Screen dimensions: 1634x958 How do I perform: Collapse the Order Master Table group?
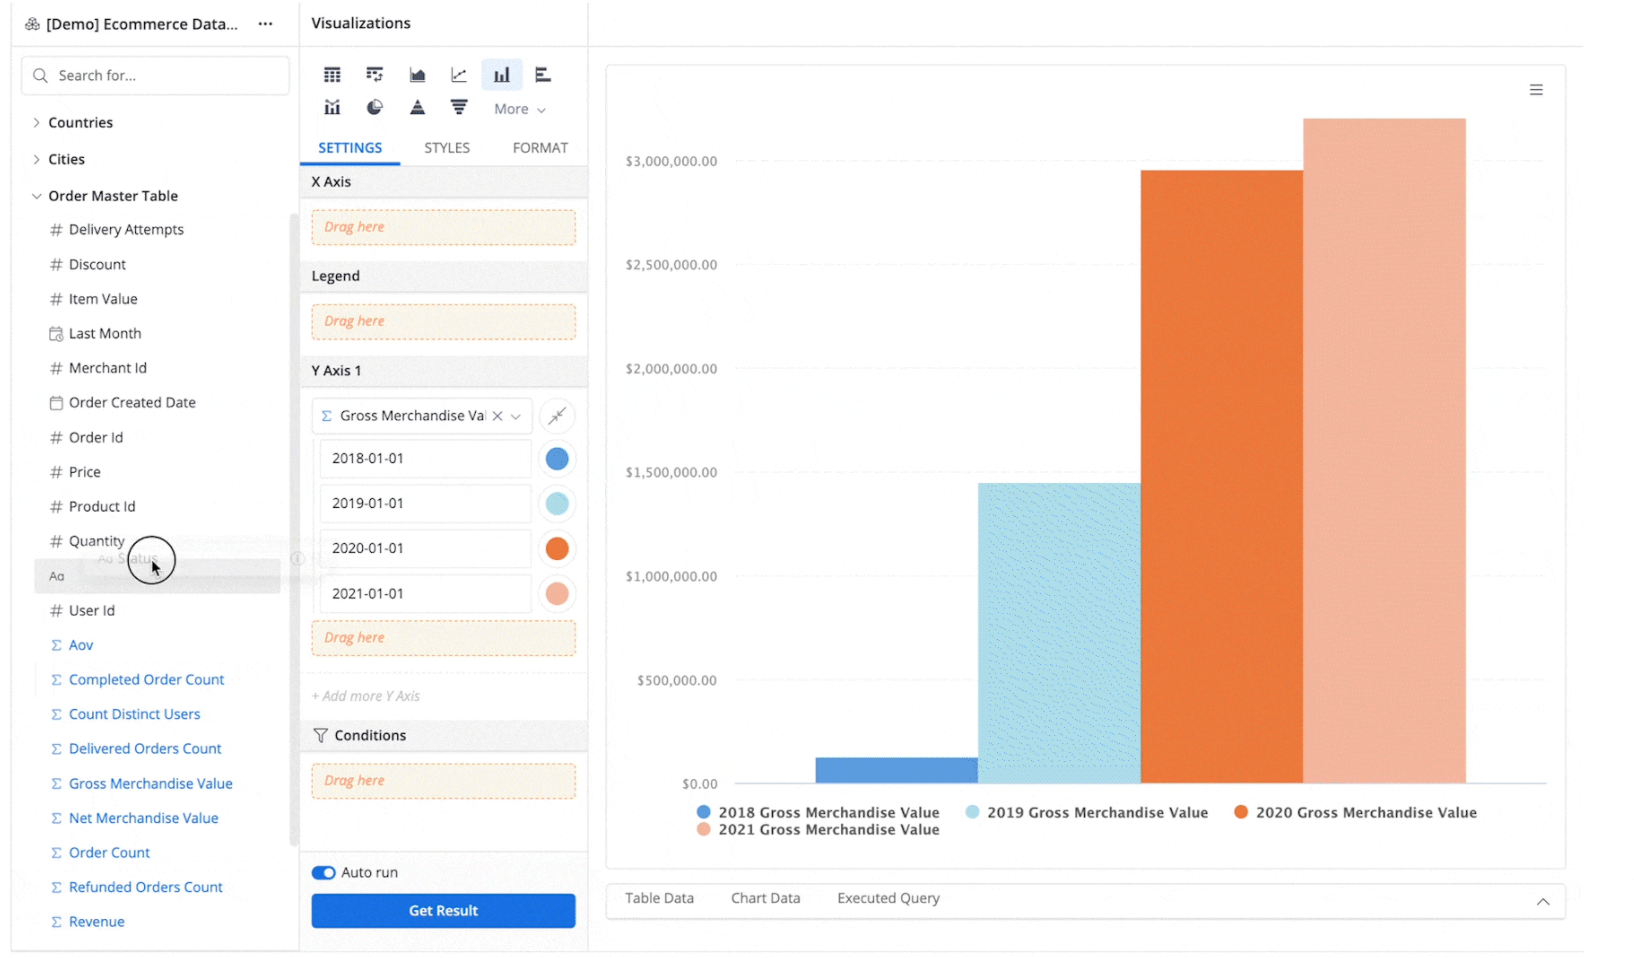pos(37,196)
